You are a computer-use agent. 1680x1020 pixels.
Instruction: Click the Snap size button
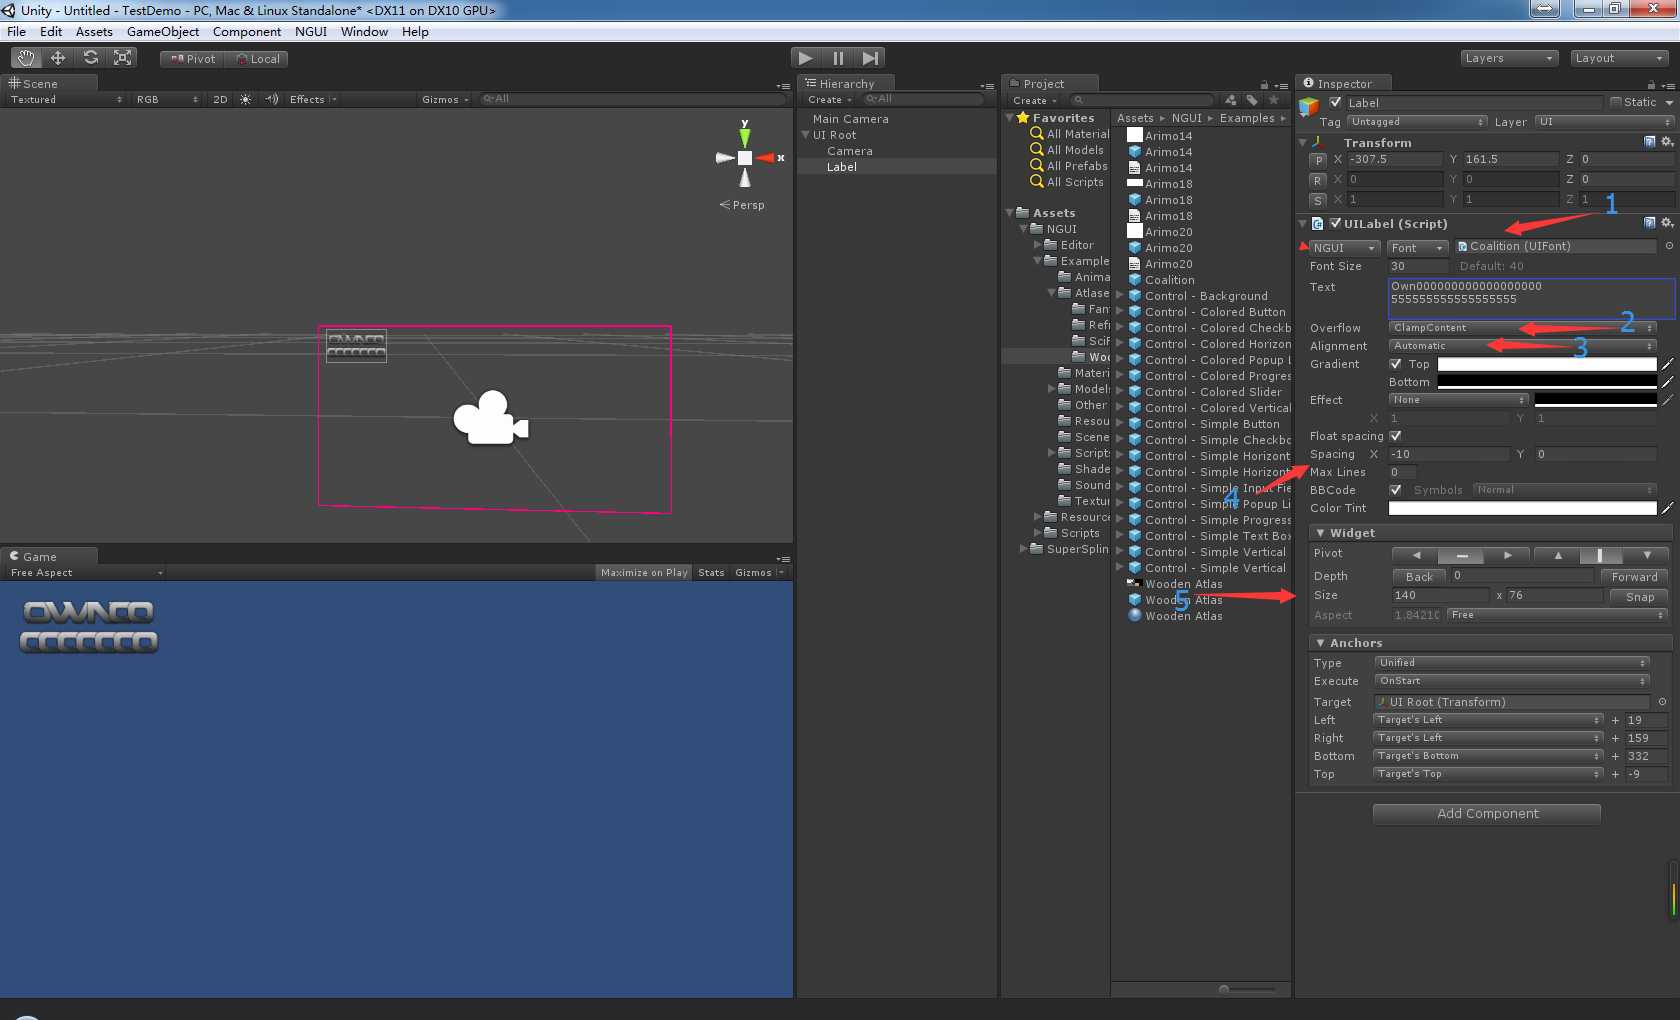[1639, 597]
